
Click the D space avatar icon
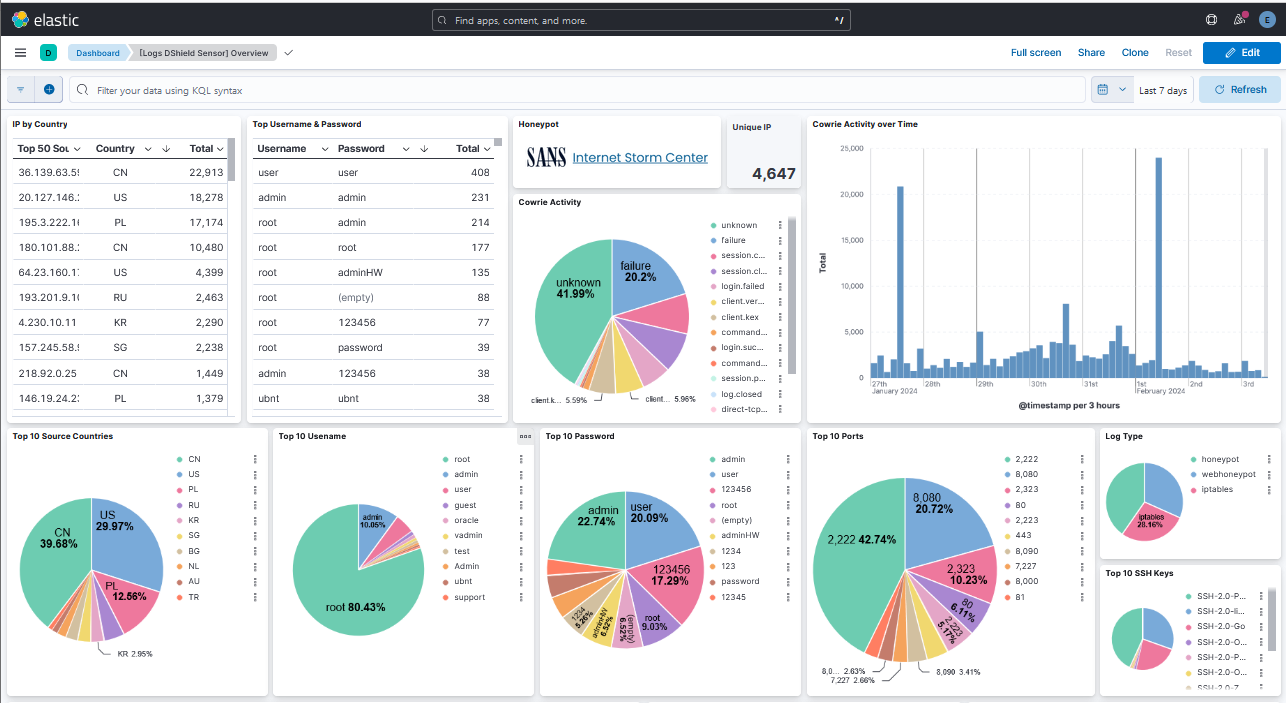[48, 53]
